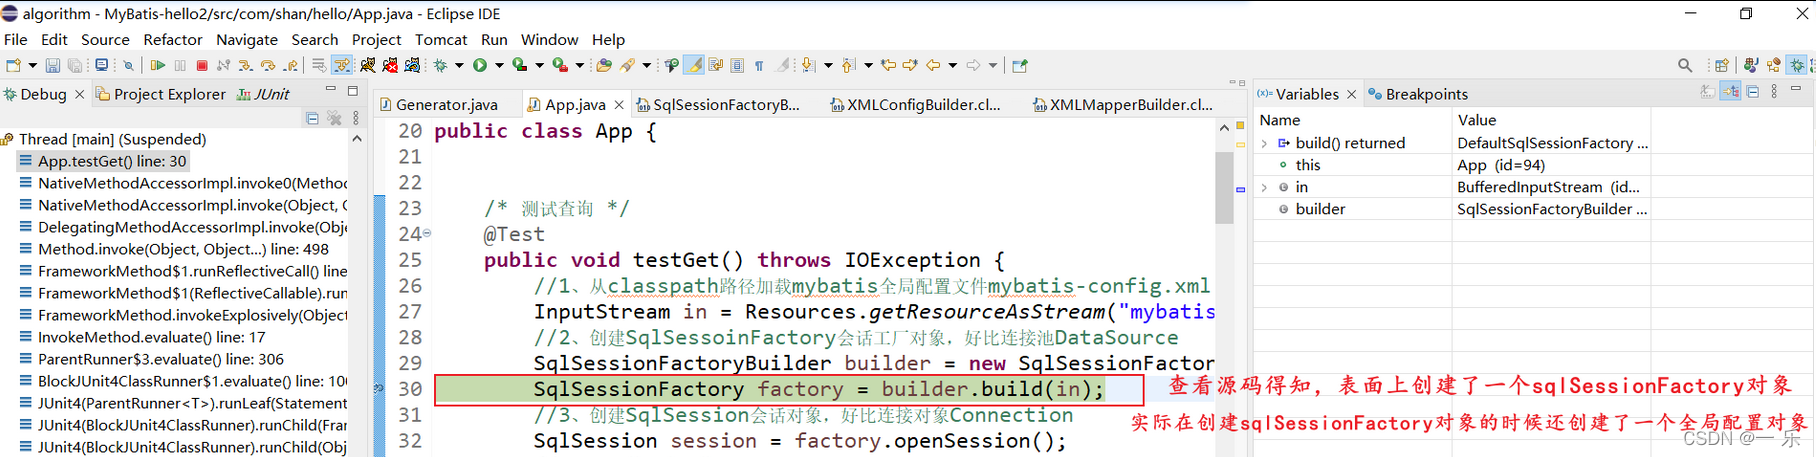
Task: Click the Resume debug button
Action: [x=158, y=65]
